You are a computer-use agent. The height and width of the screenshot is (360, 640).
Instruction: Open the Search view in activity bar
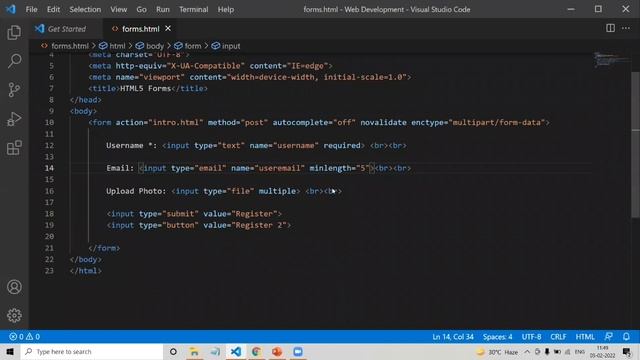click(14, 61)
